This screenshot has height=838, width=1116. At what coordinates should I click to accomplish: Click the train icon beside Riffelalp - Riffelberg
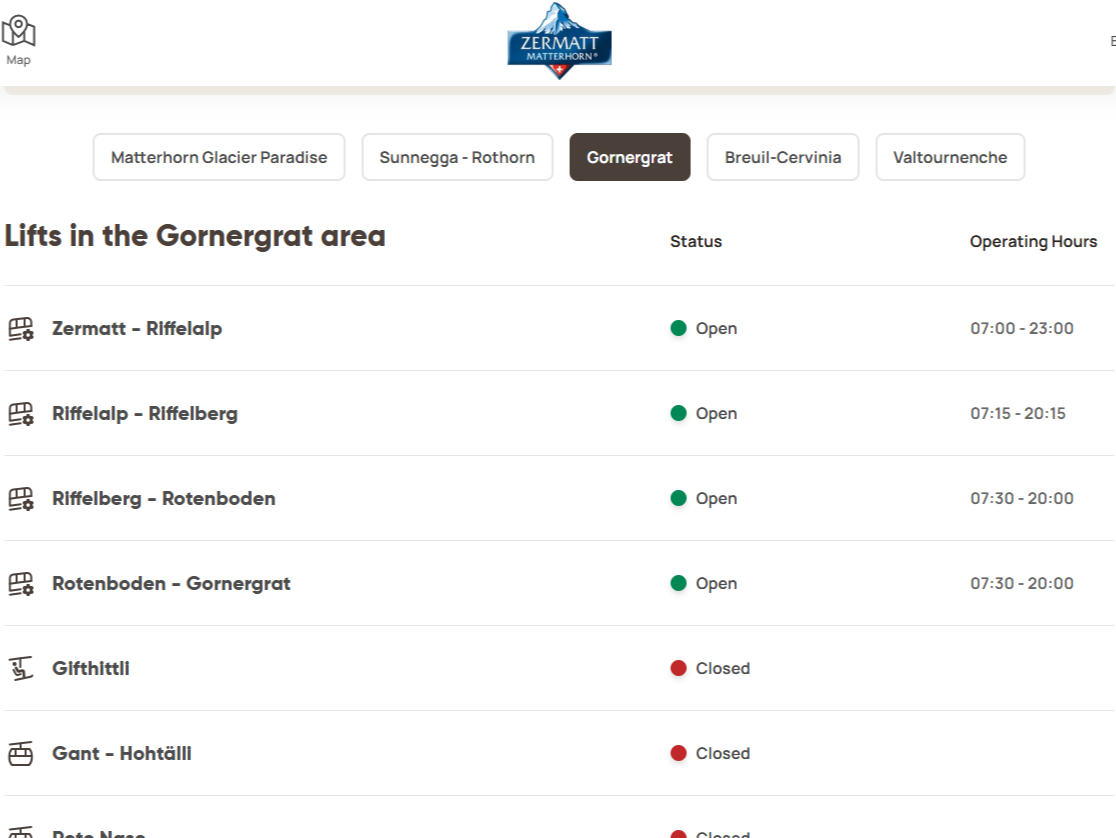tap(21, 414)
